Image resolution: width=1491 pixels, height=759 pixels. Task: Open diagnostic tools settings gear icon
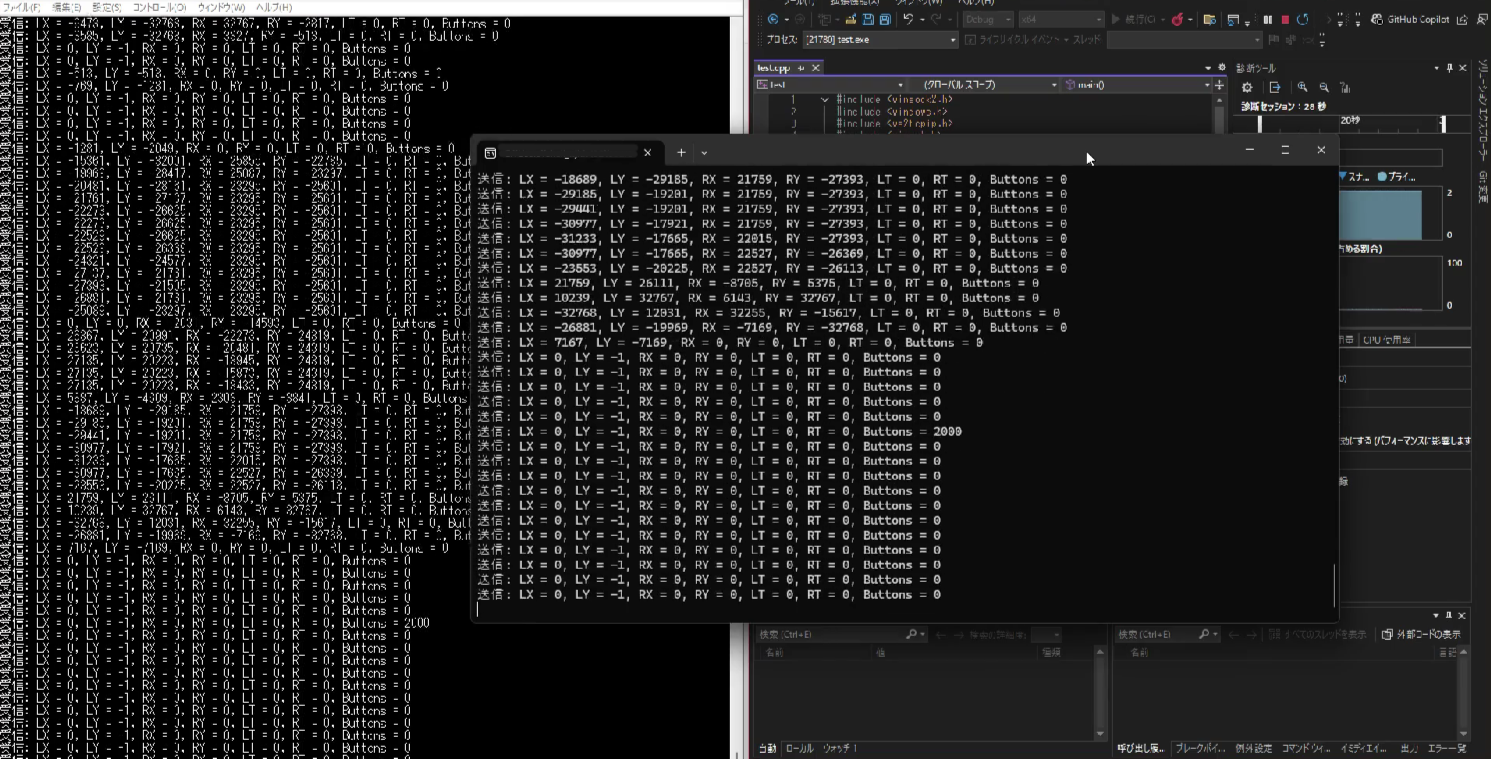(x=1247, y=88)
